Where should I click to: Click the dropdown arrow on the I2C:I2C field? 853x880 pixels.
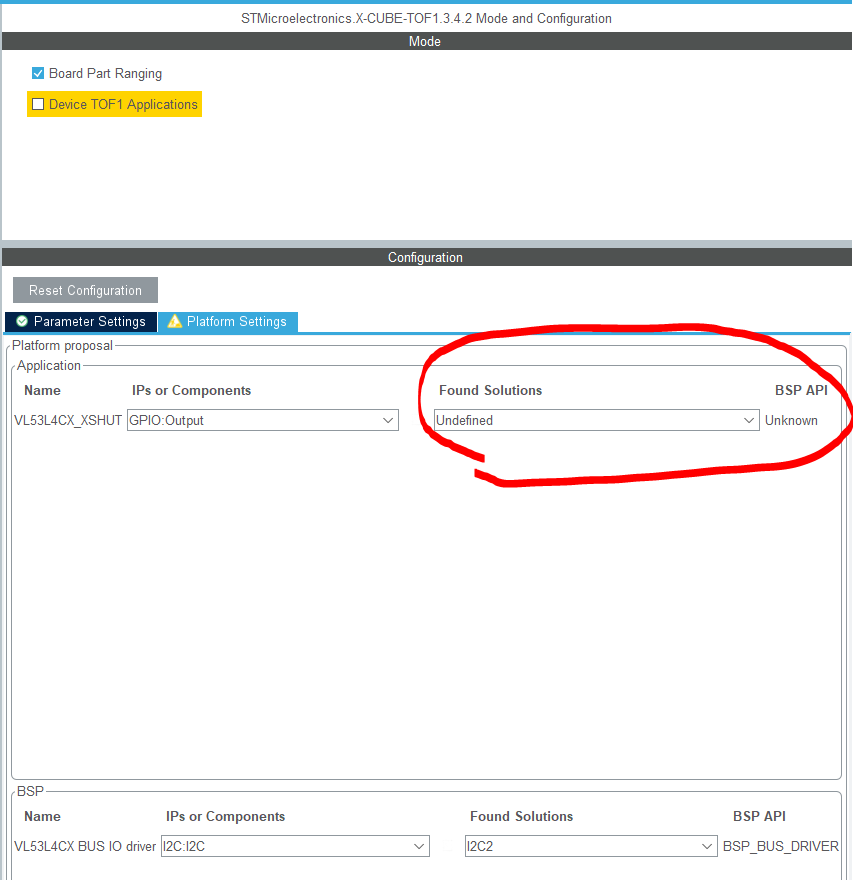click(420, 846)
